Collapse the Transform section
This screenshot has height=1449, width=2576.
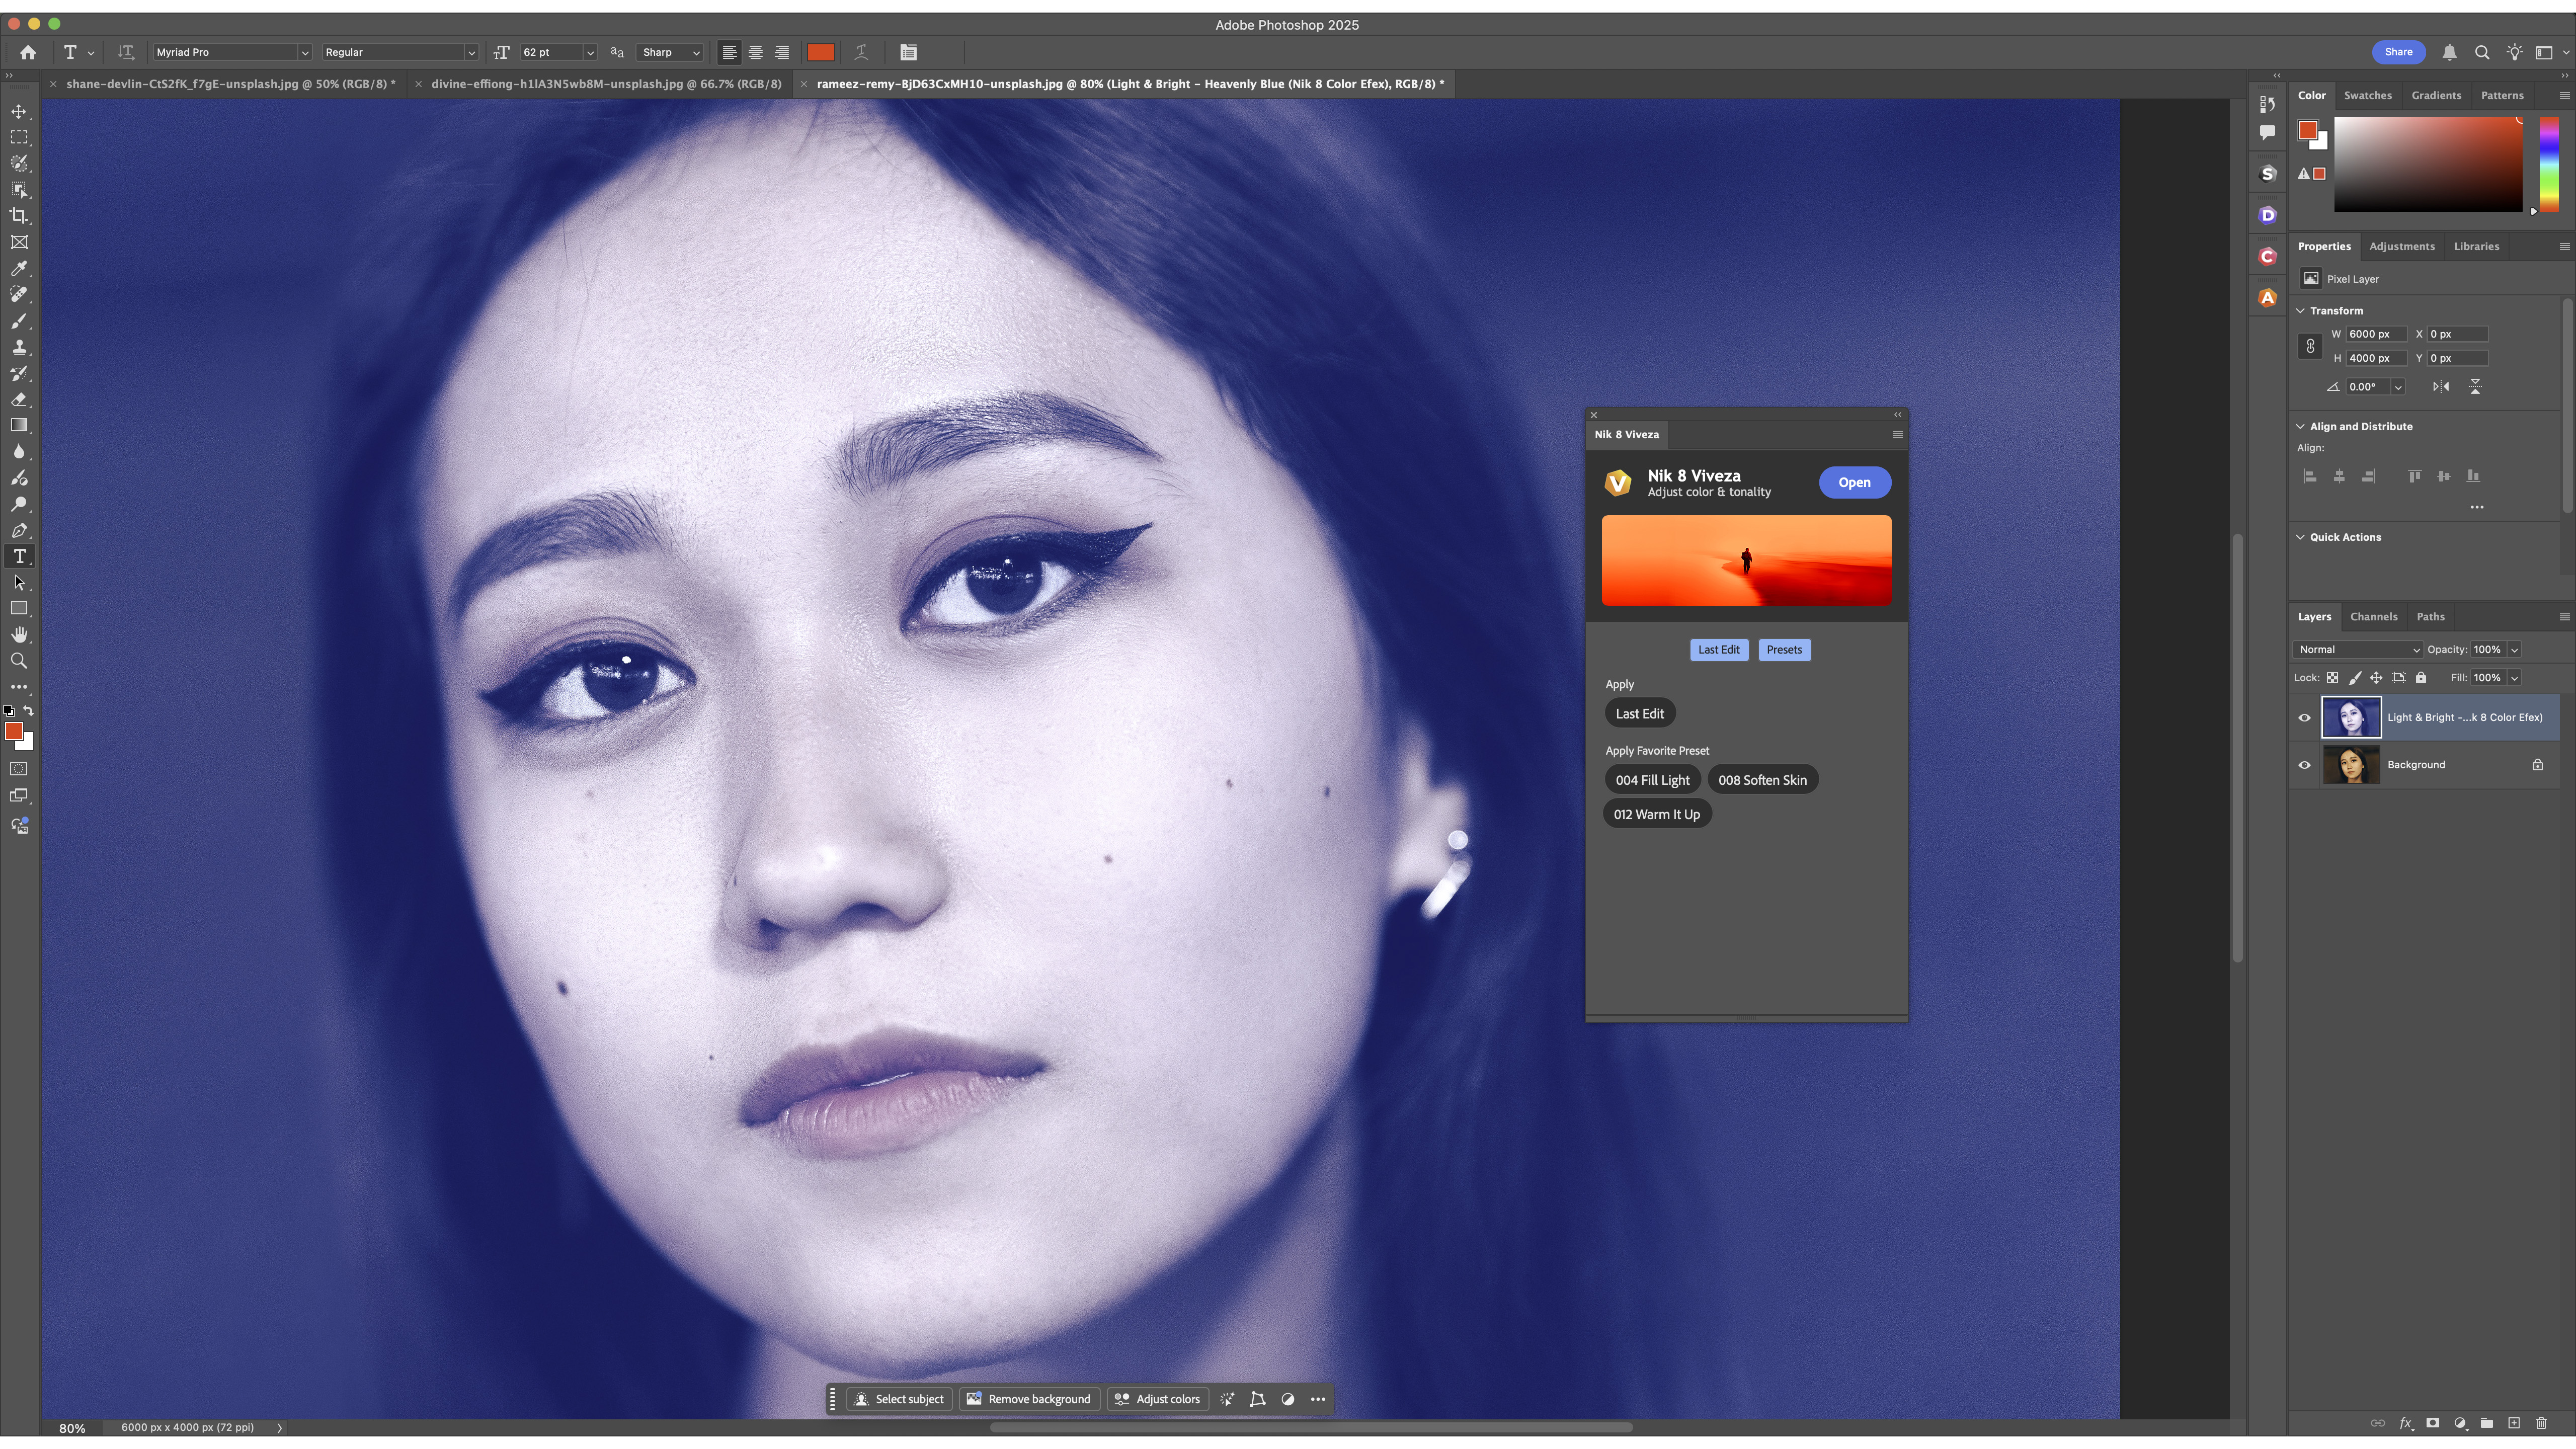(x=2301, y=311)
